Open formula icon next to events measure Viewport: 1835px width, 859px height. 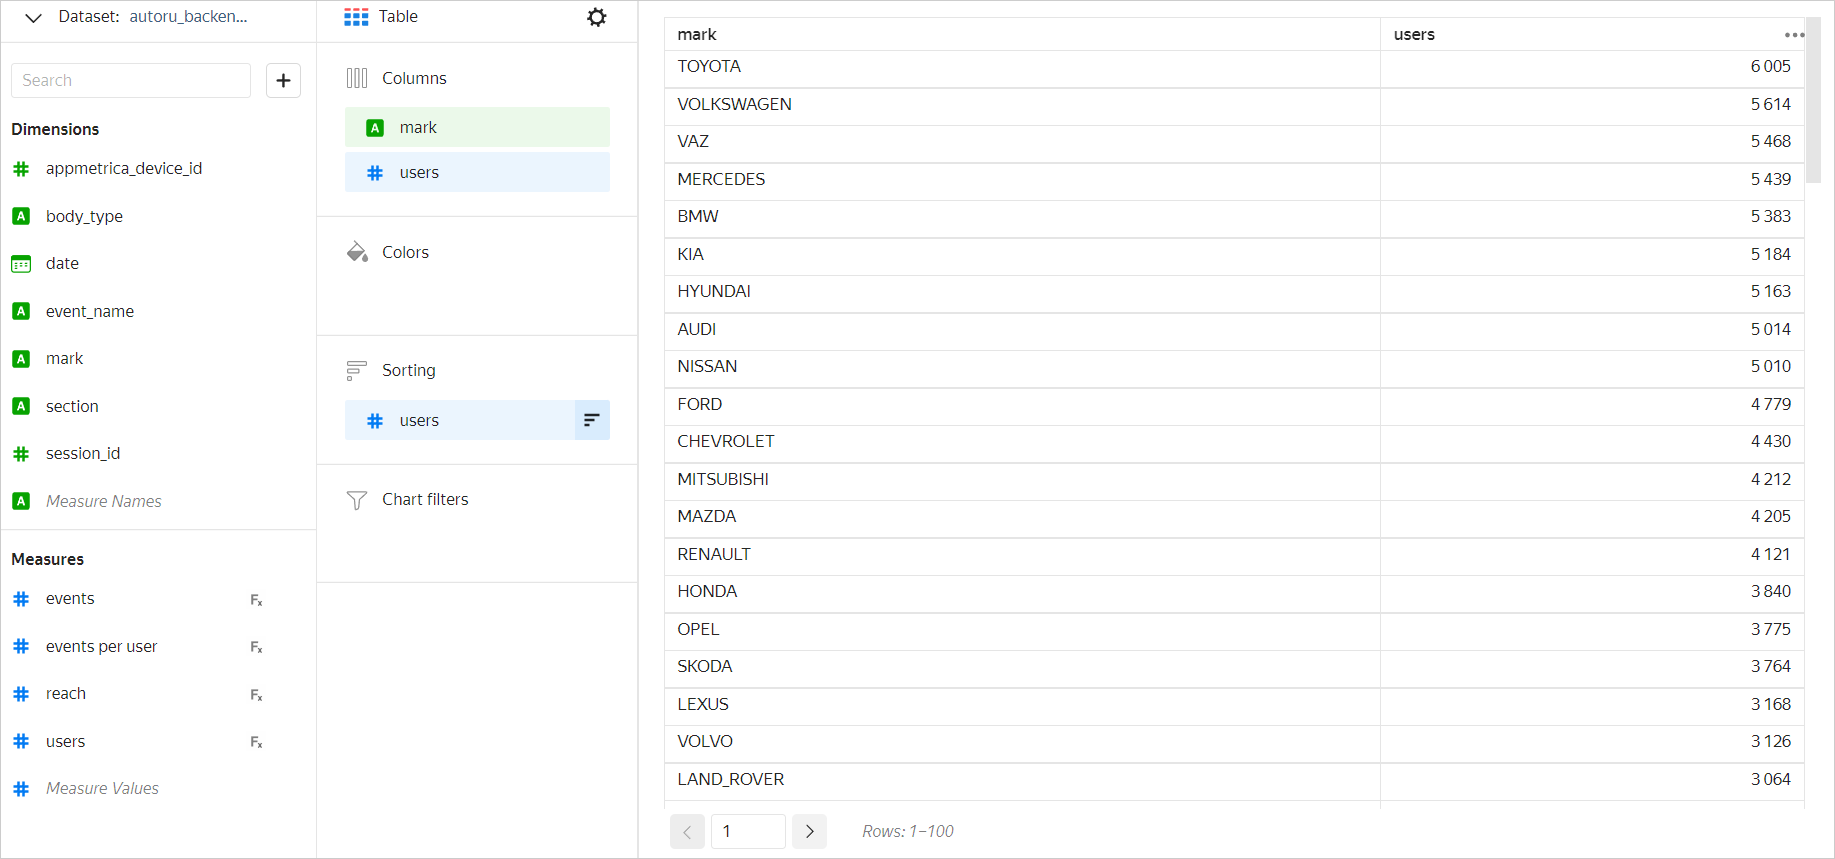pyautogui.click(x=256, y=600)
